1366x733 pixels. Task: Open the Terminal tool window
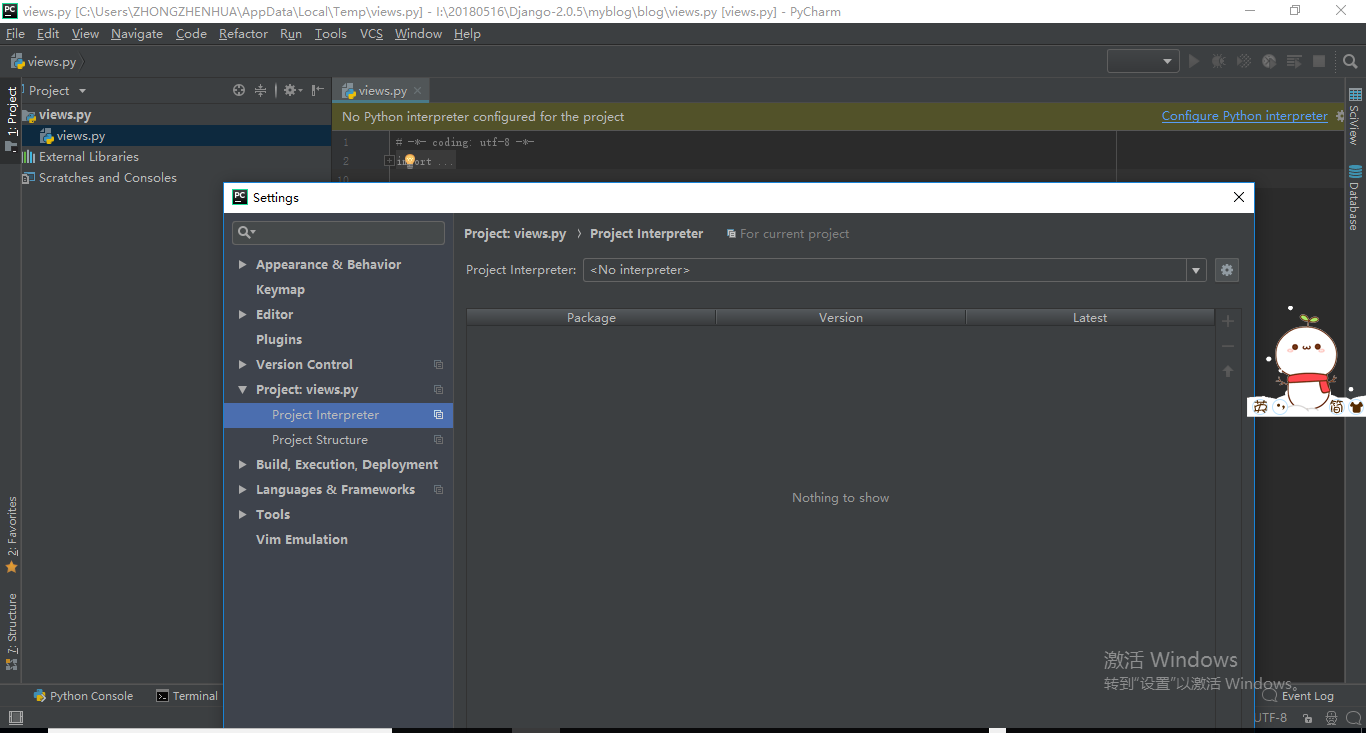187,696
